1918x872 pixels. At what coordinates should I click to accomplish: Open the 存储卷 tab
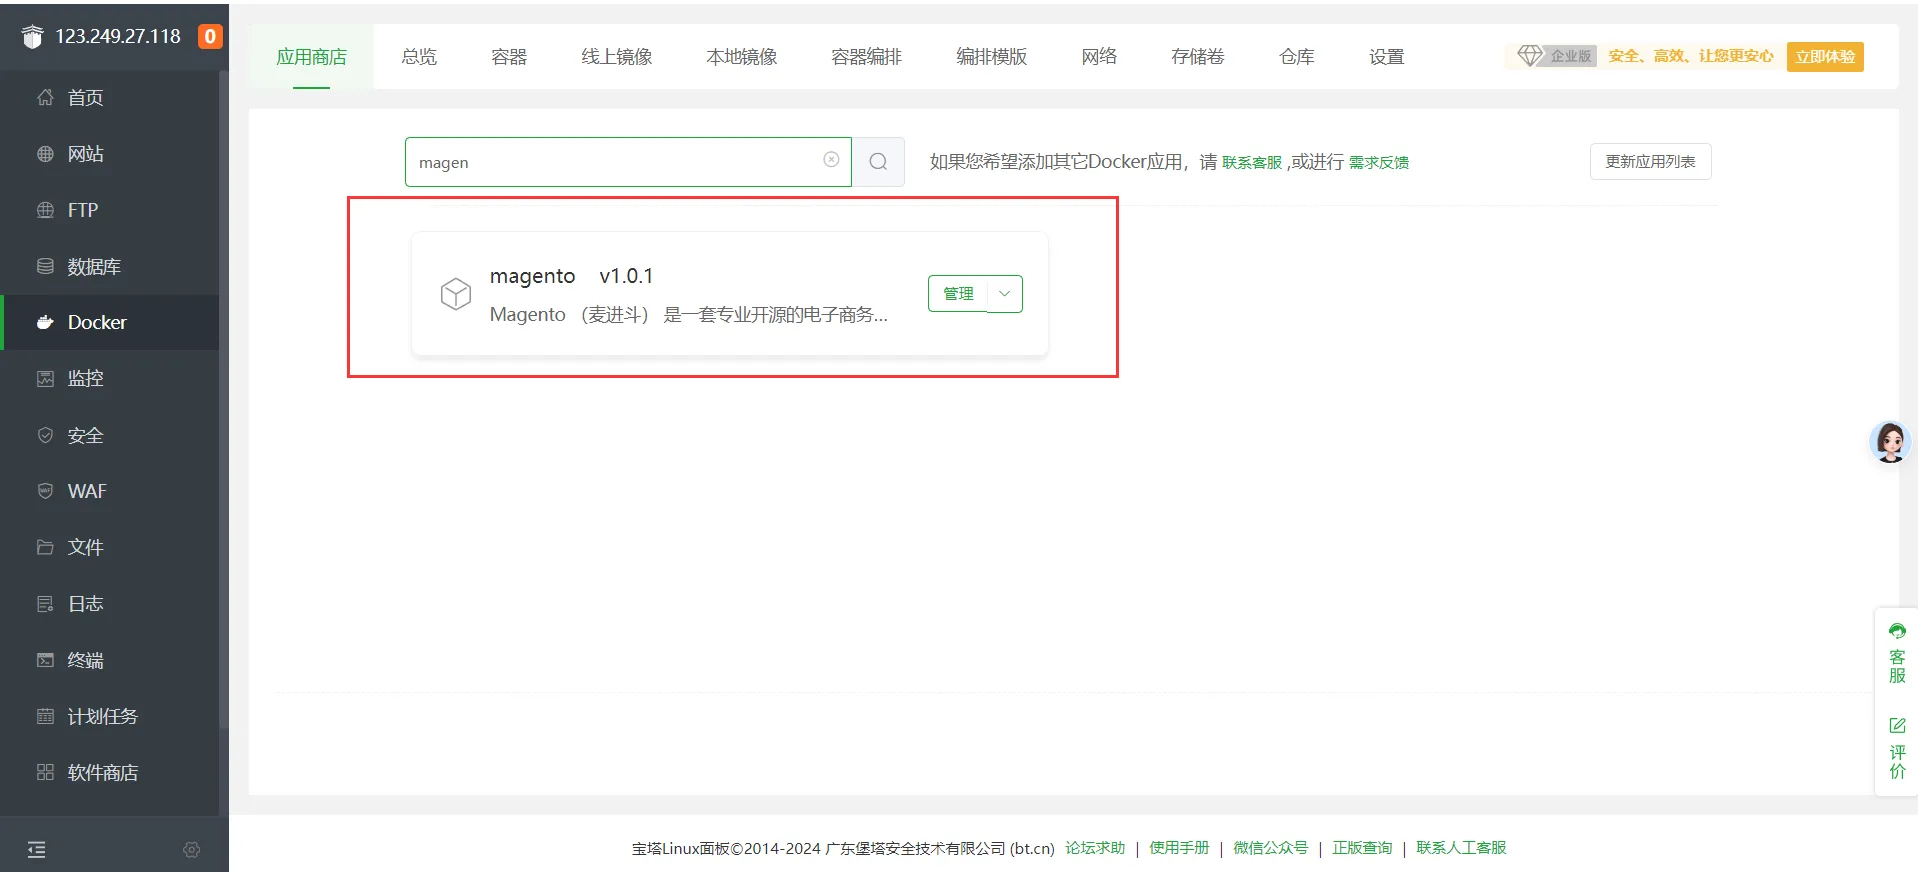(x=1198, y=57)
